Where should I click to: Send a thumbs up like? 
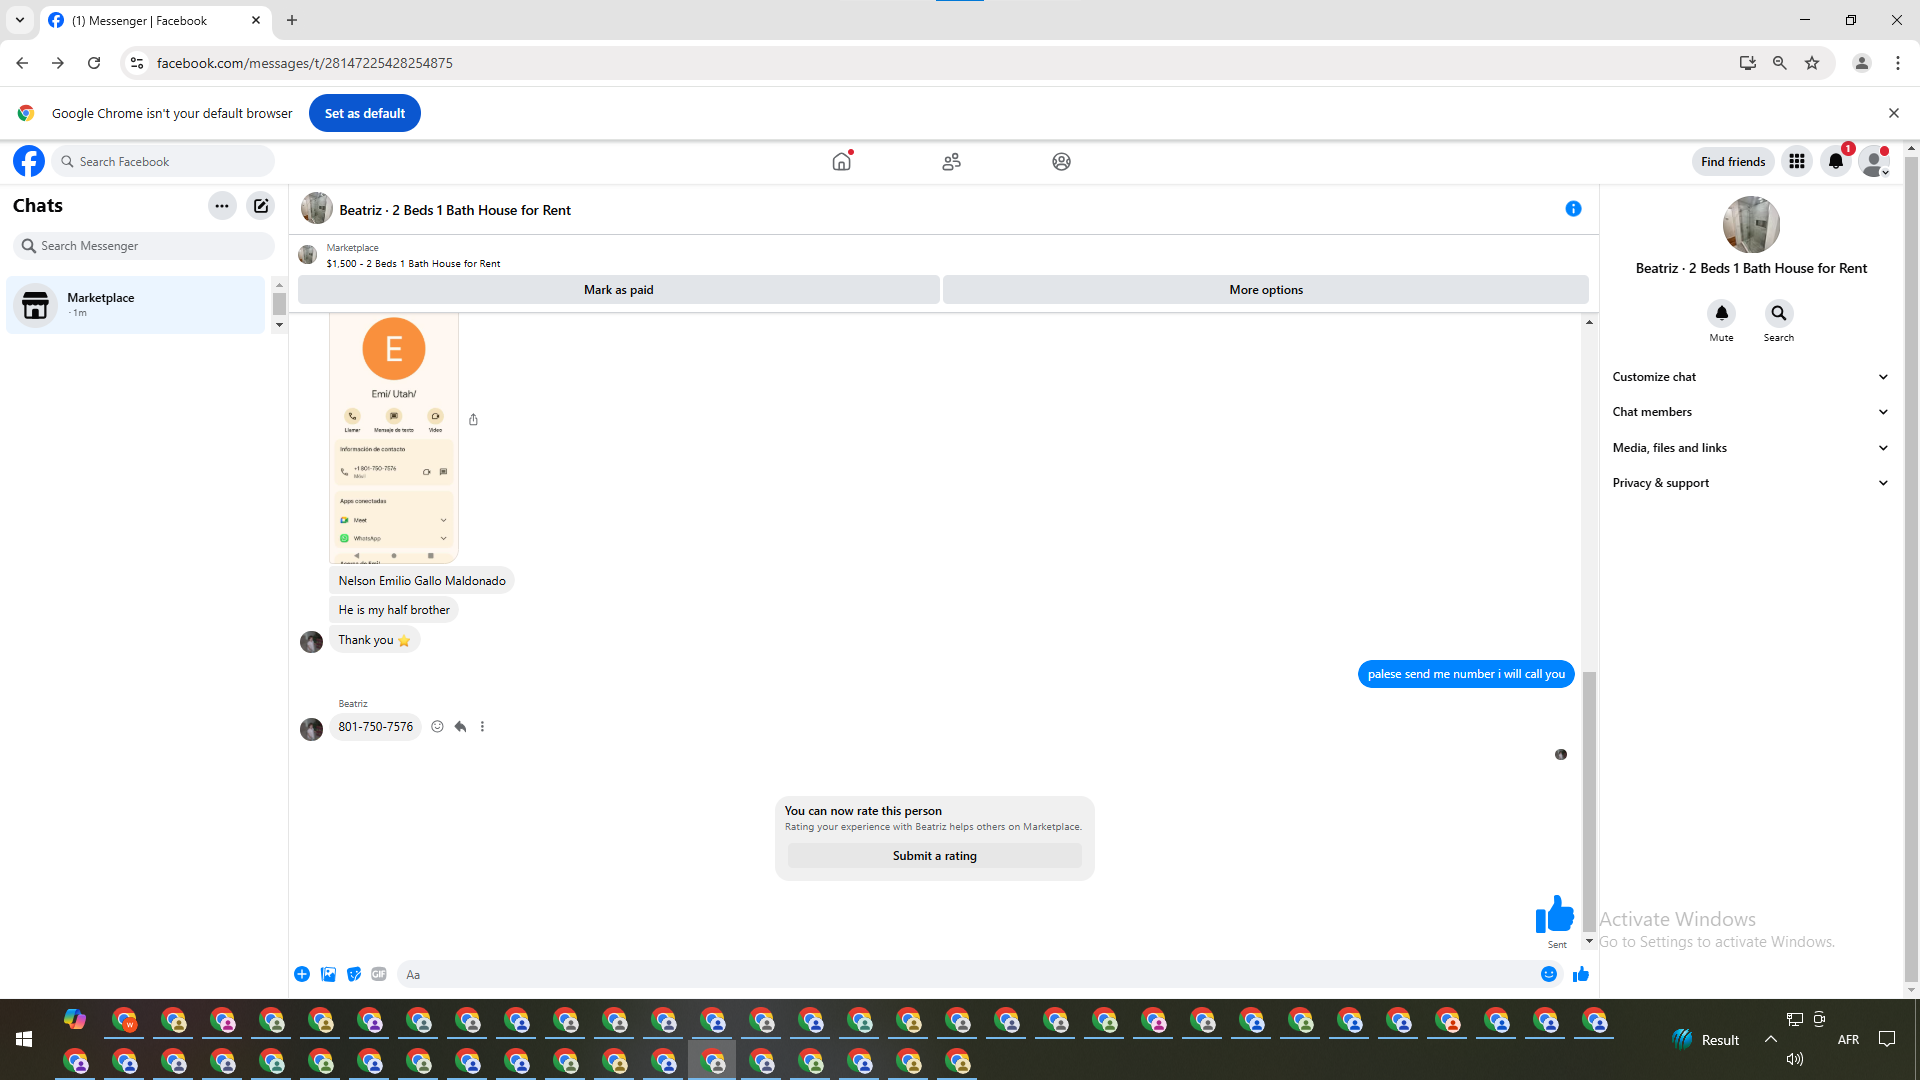coord(1581,974)
